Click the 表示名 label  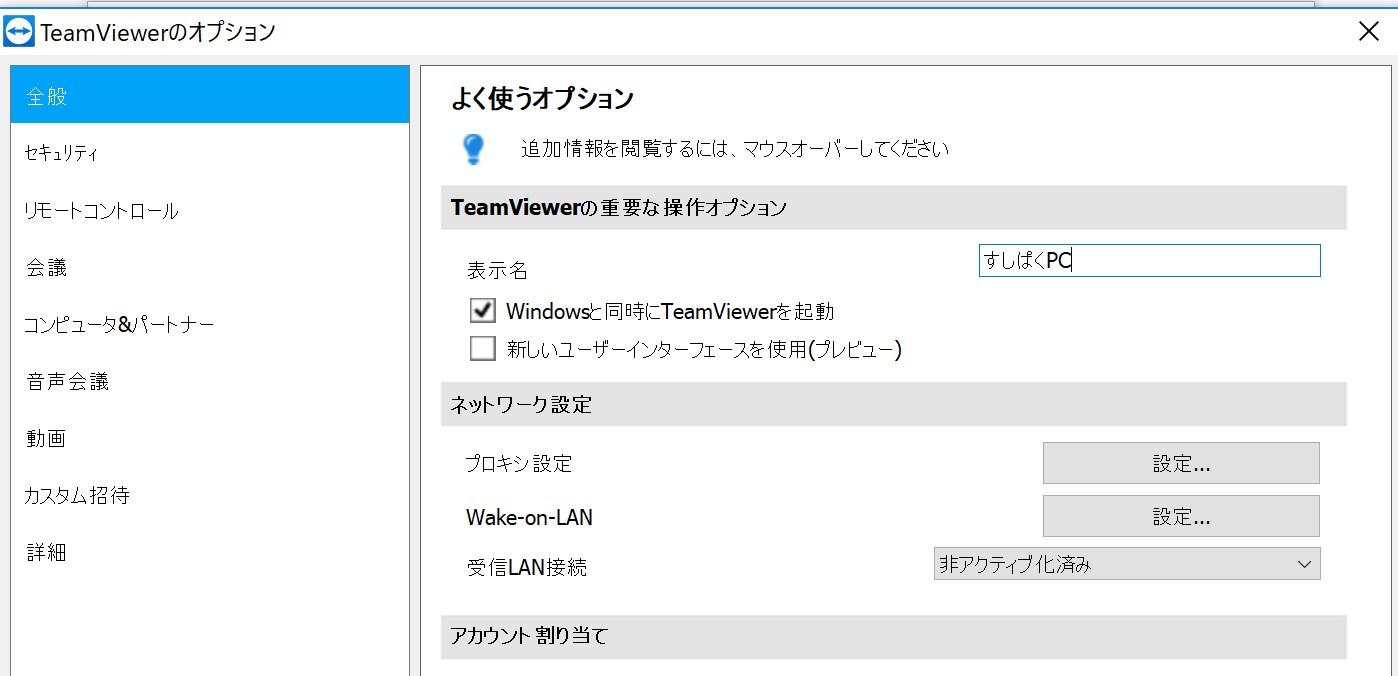click(x=497, y=271)
